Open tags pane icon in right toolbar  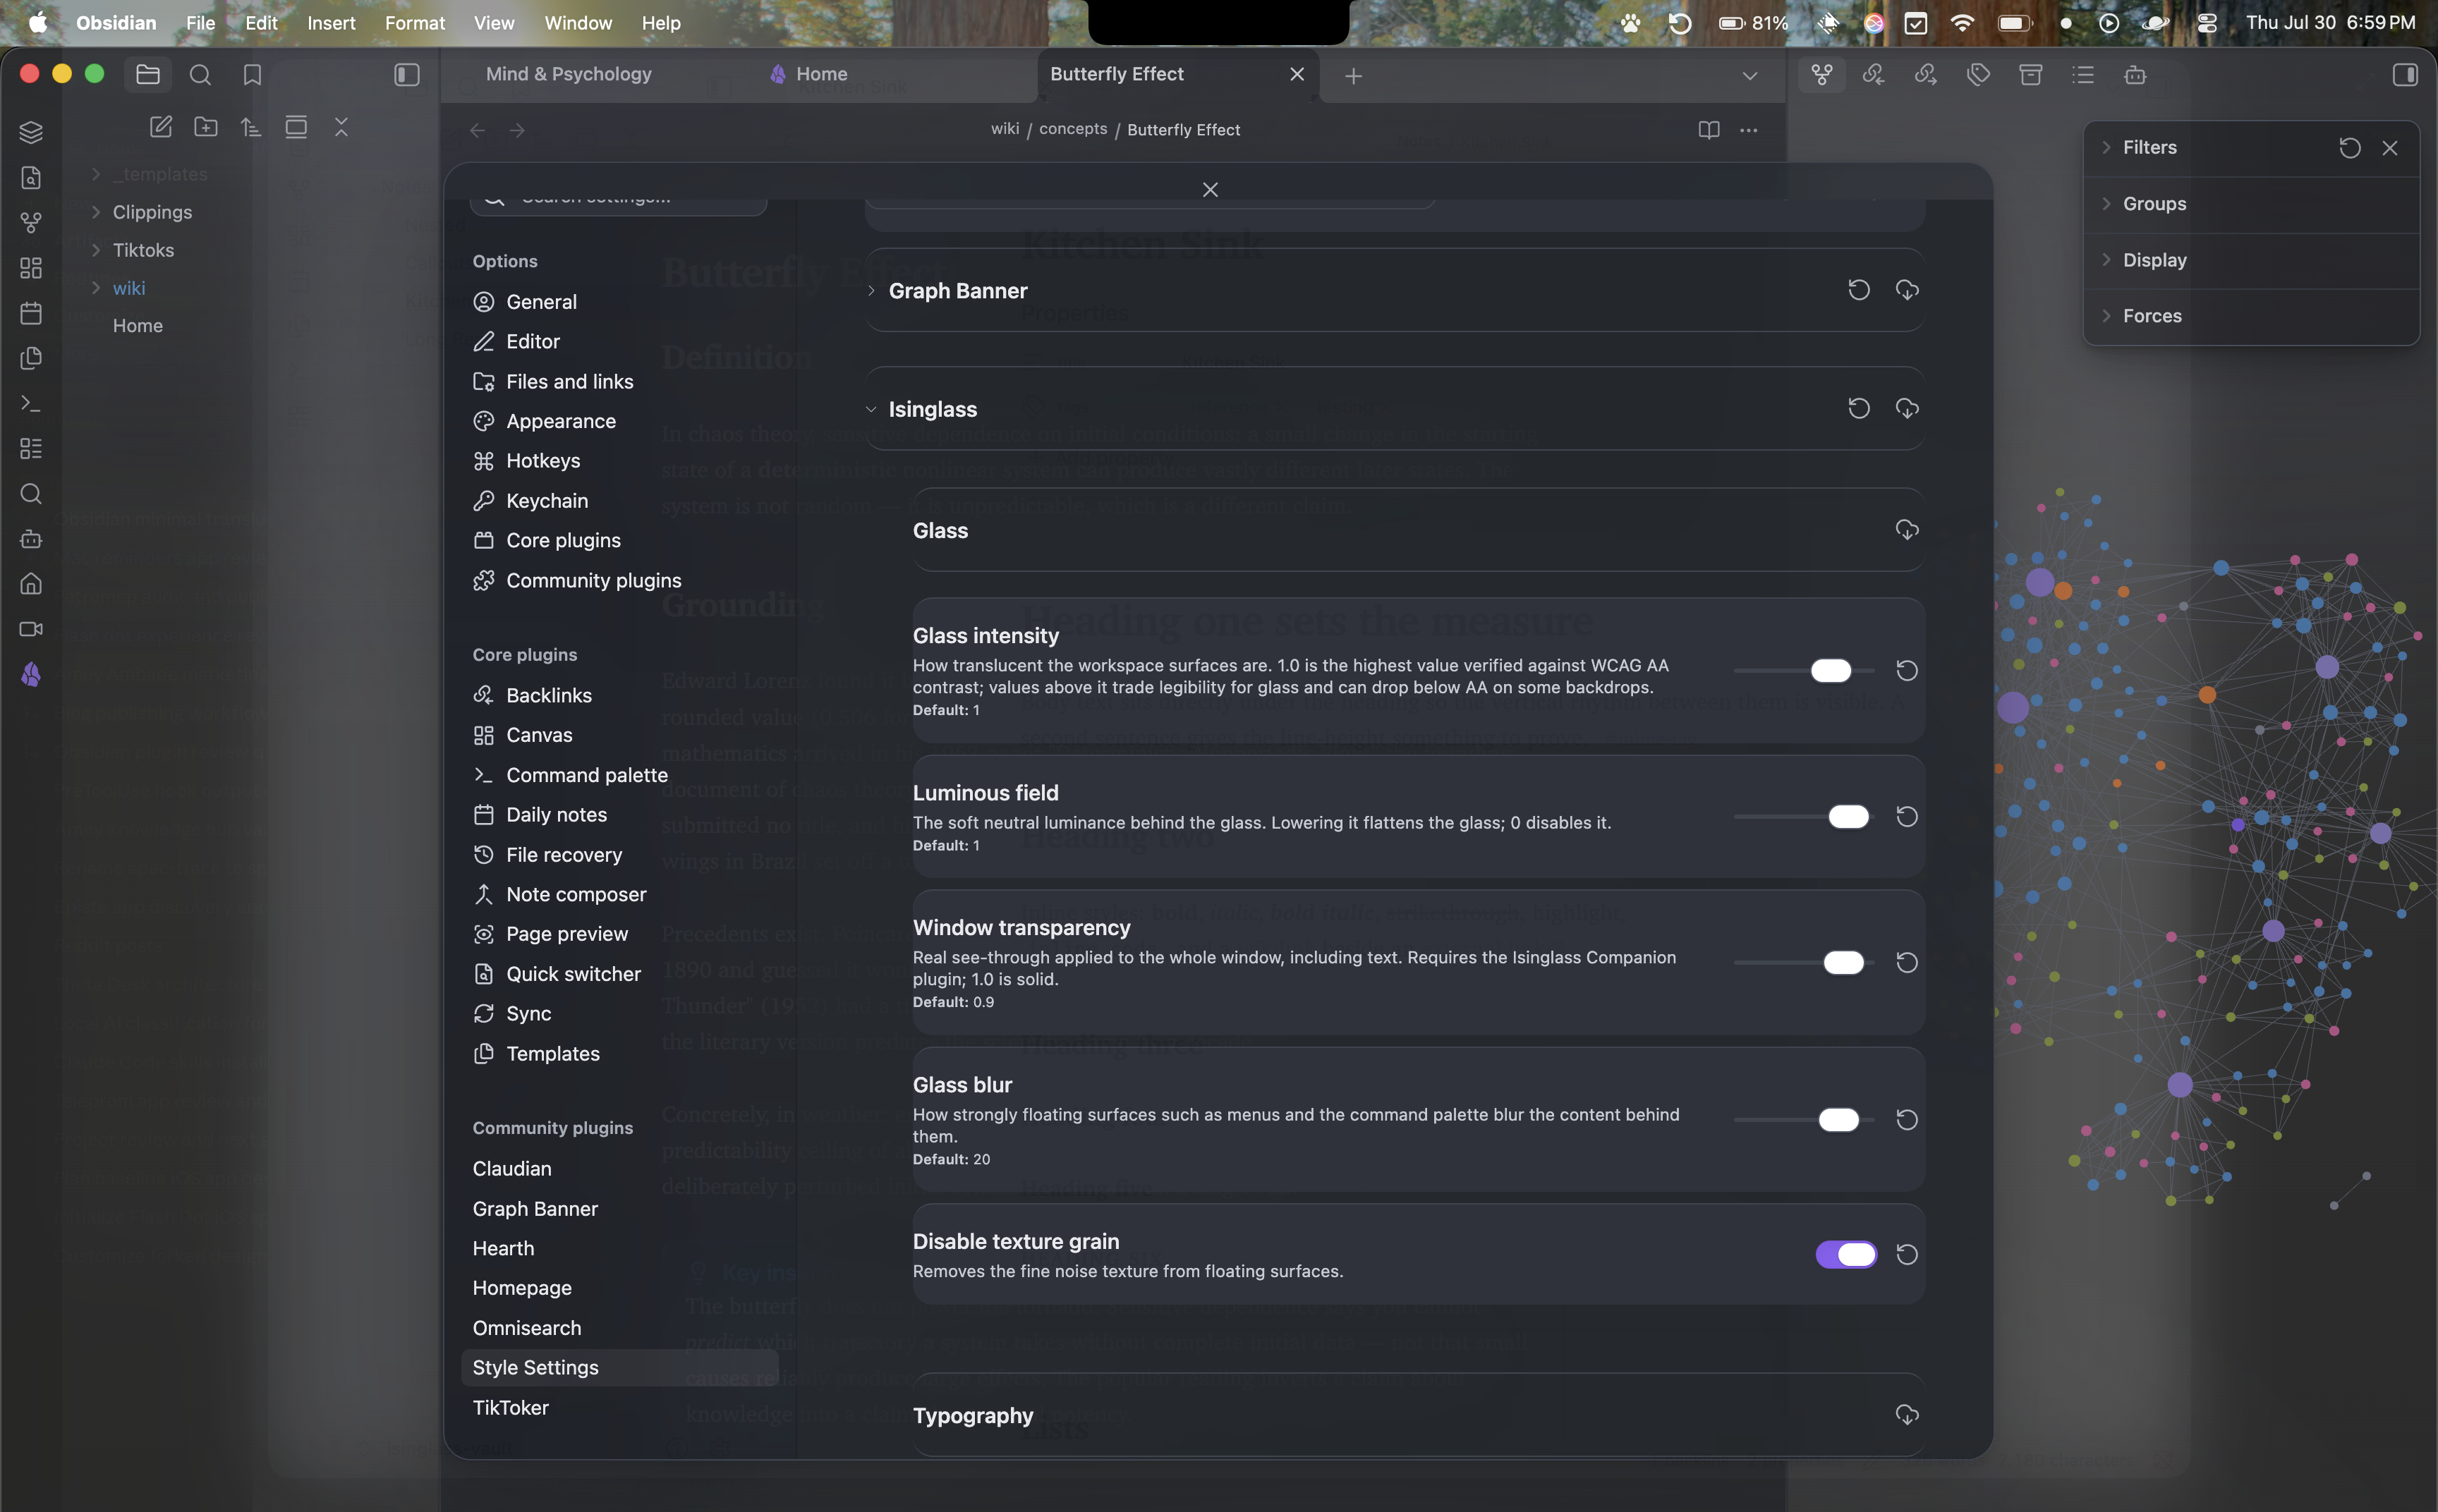(x=1978, y=75)
